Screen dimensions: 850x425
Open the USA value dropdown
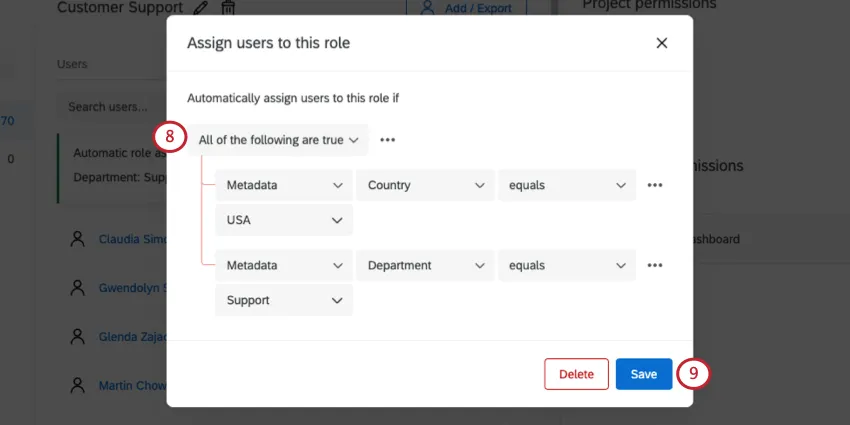coord(284,220)
